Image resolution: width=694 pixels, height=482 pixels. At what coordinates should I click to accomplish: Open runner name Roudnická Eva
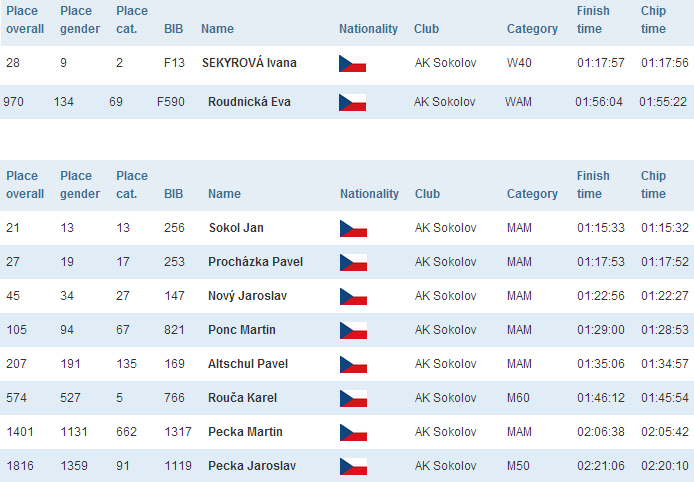(249, 102)
